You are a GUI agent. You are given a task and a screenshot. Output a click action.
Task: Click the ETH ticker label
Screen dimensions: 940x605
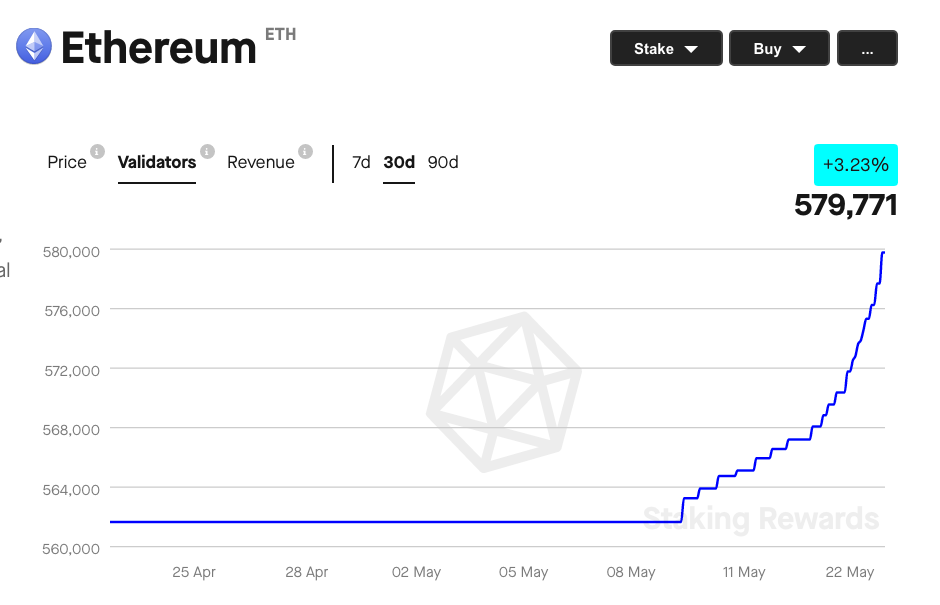pyautogui.click(x=280, y=35)
